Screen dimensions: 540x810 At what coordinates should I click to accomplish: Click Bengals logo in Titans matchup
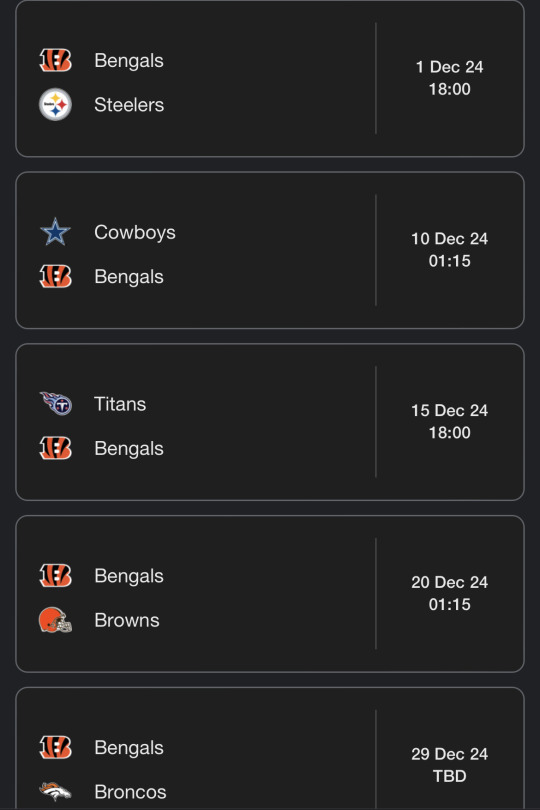tap(55, 448)
